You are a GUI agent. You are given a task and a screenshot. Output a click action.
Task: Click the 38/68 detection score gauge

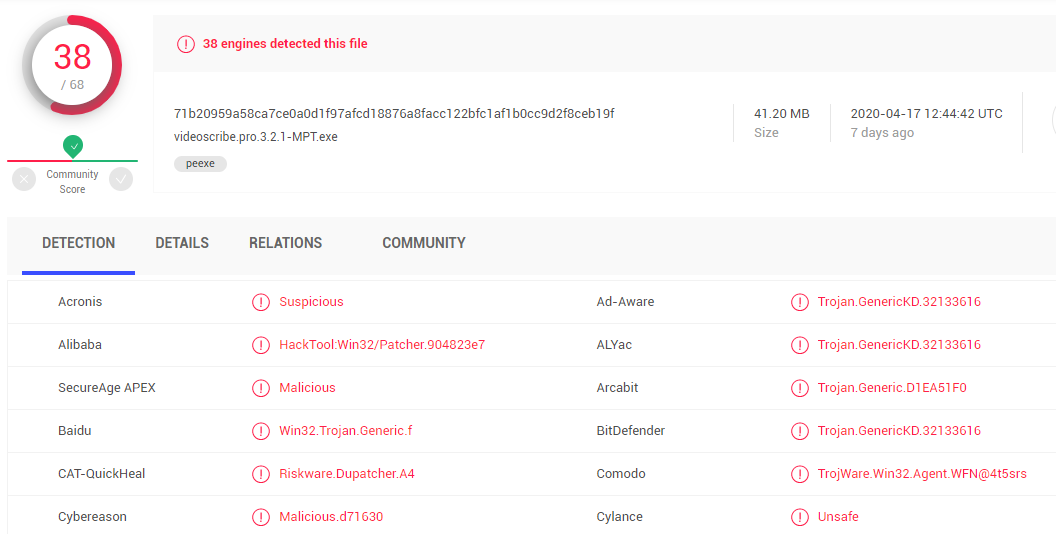click(x=73, y=65)
